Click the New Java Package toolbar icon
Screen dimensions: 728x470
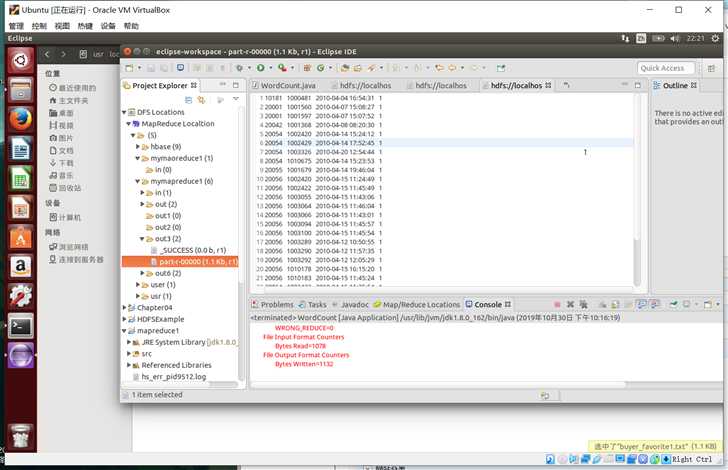307,68
